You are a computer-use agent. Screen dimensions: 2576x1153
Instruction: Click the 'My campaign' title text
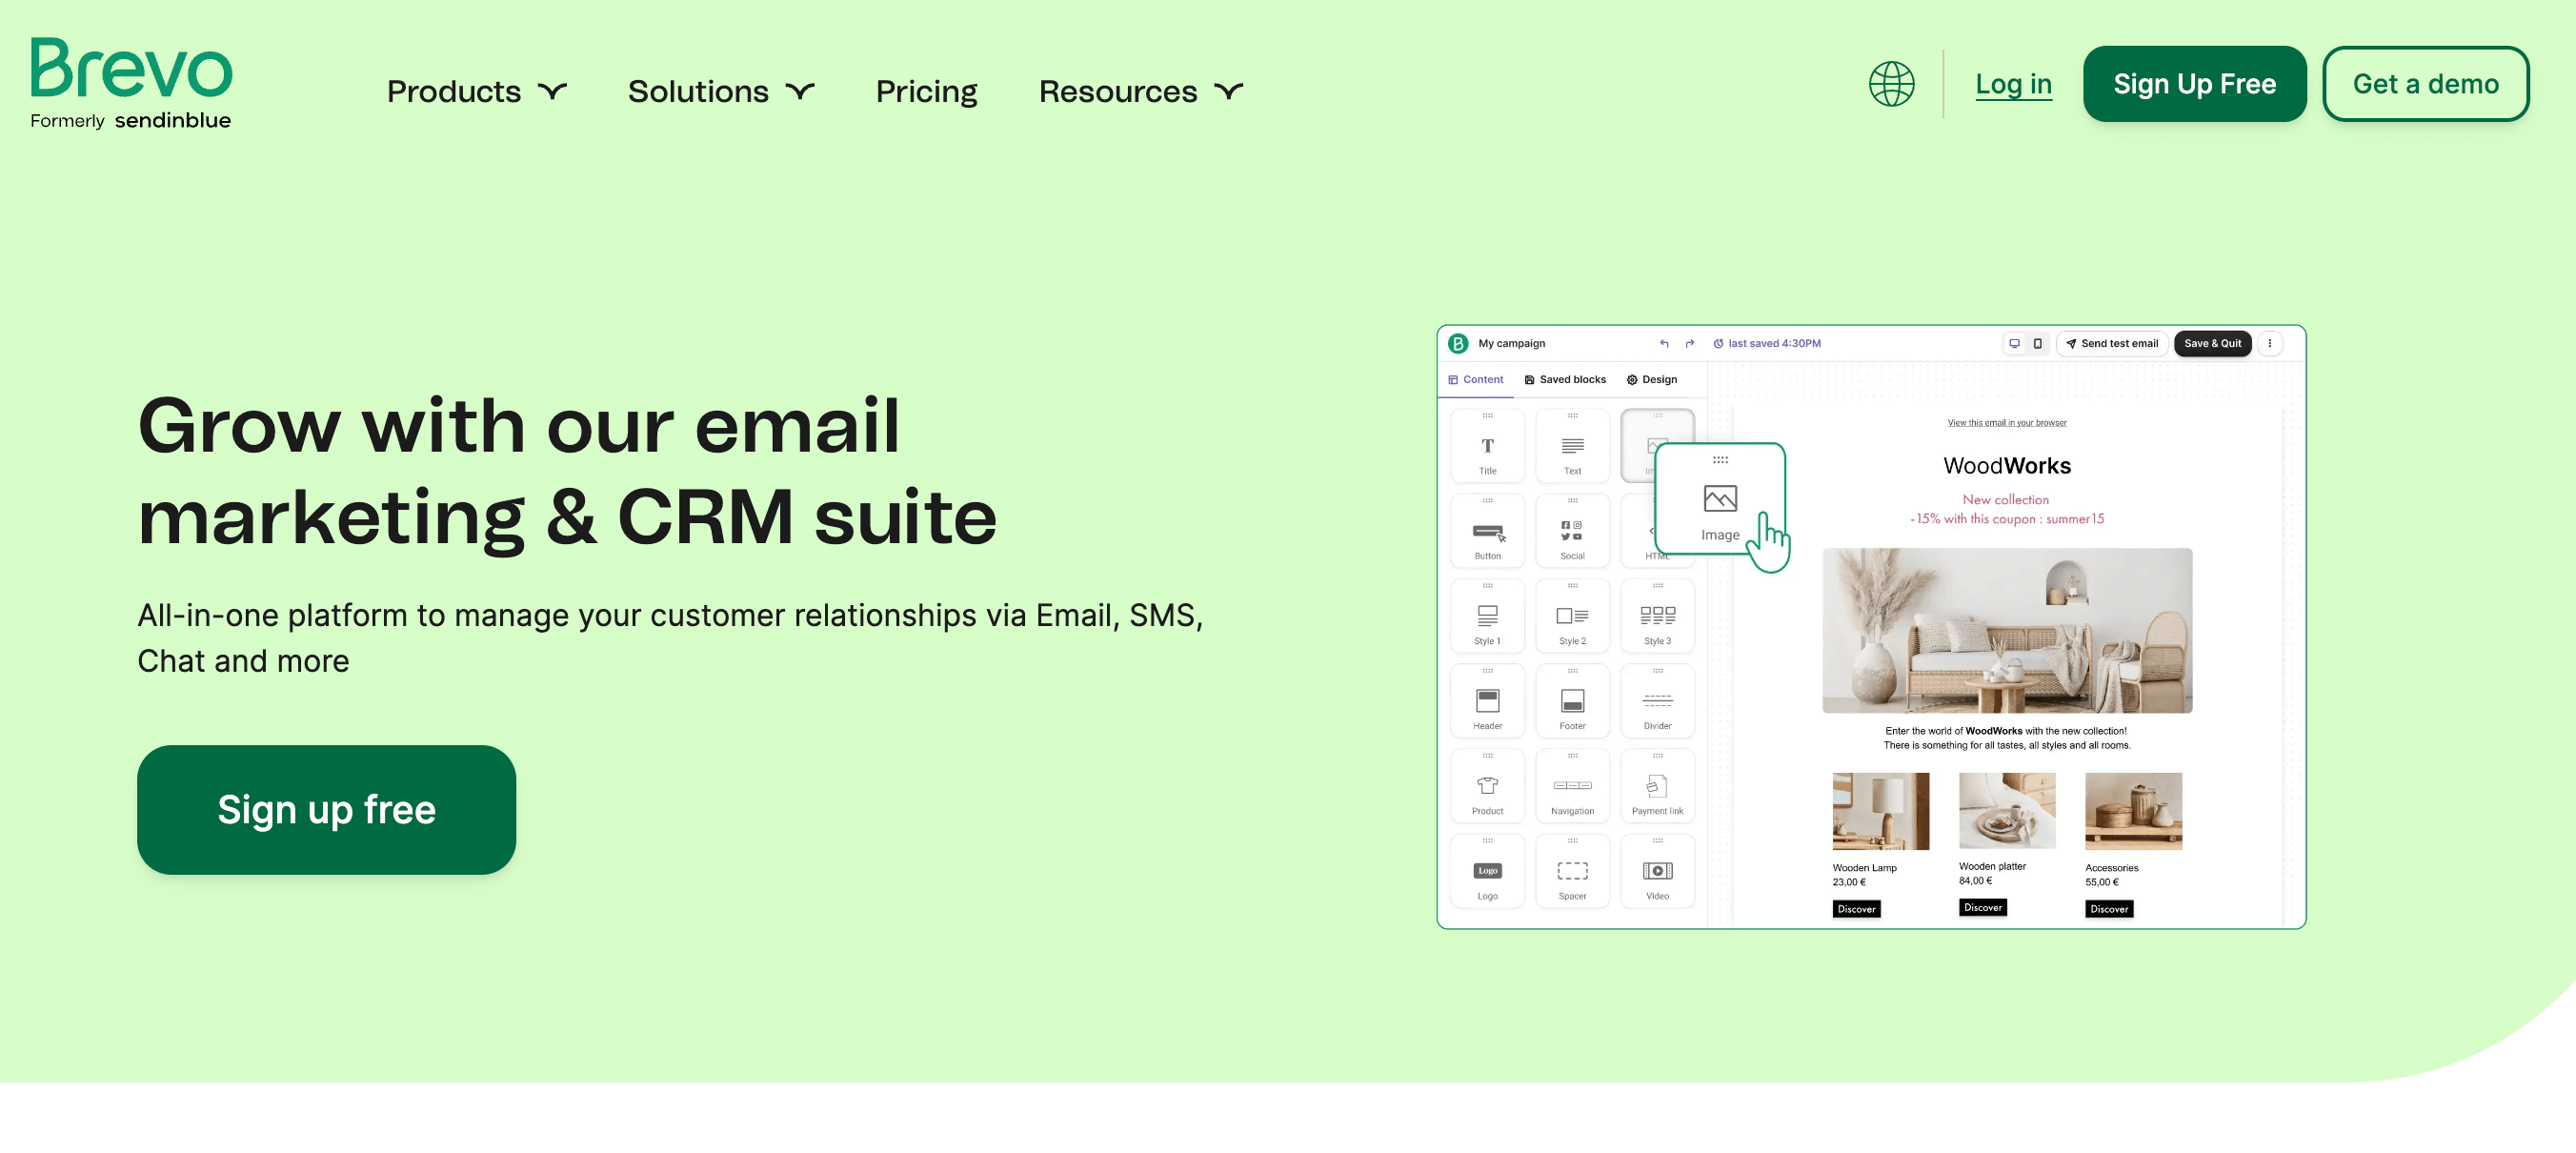click(x=1511, y=343)
